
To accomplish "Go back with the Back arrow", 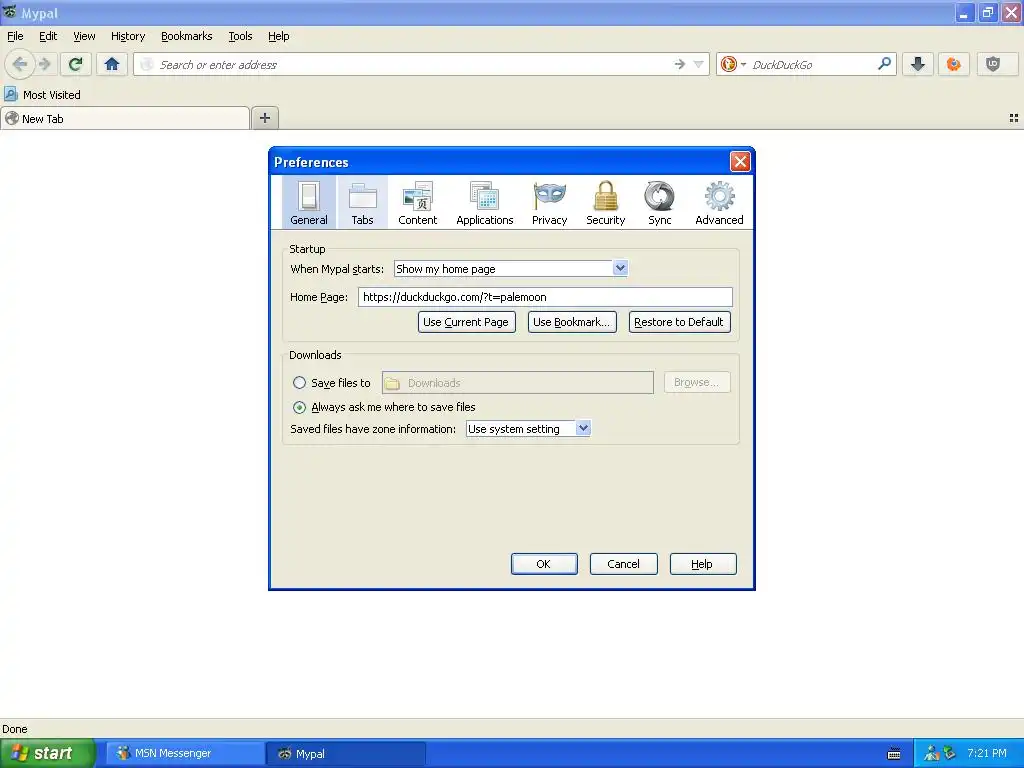I will click(x=20, y=64).
